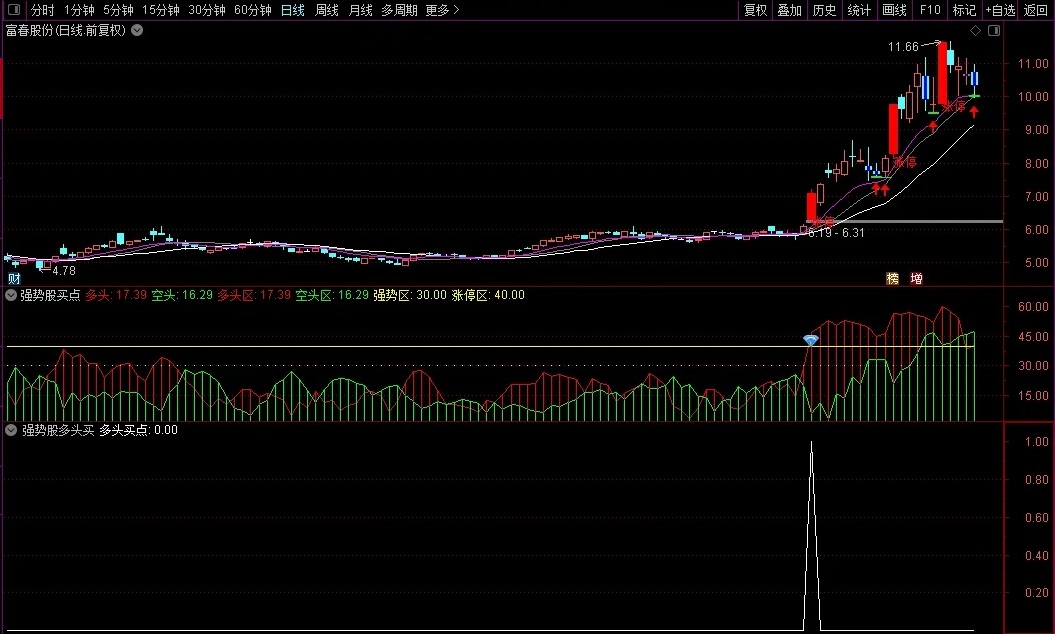
Task: Click the blue diamond signal marker in the 强势股买点 panel
Action: coord(811,341)
